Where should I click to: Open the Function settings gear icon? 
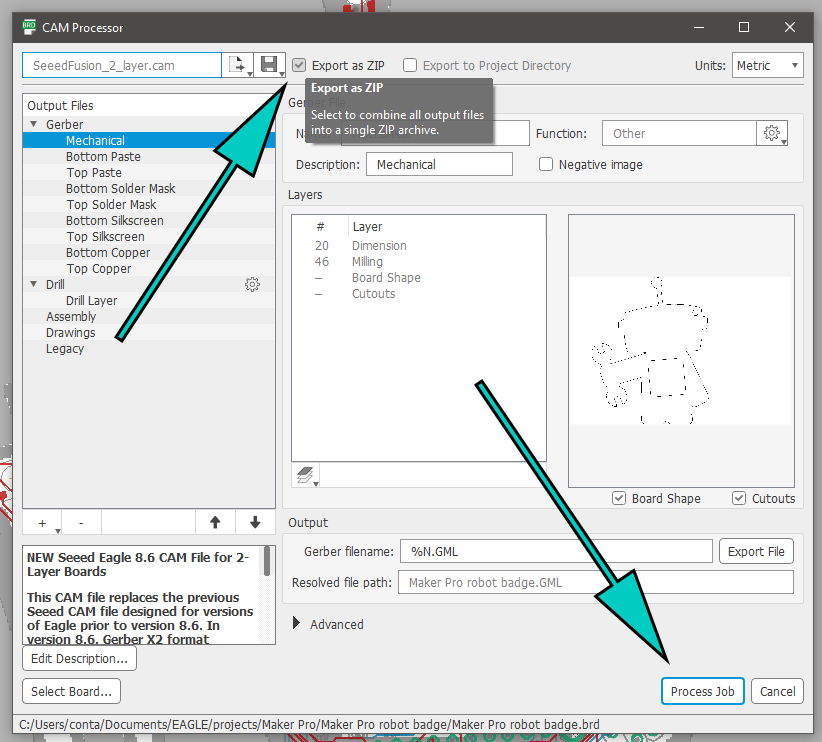point(771,133)
